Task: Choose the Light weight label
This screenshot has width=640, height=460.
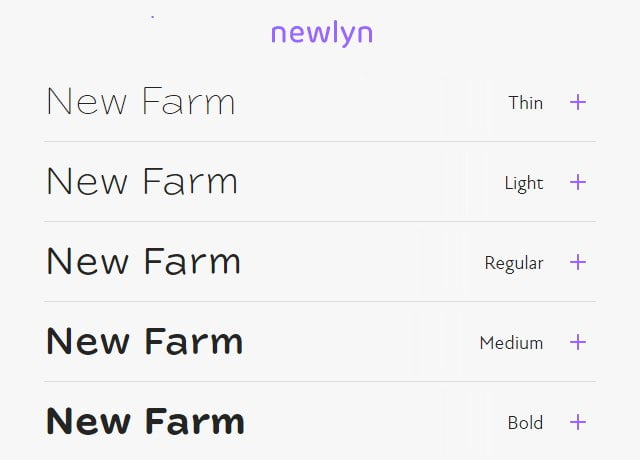Action: tap(524, 183)
